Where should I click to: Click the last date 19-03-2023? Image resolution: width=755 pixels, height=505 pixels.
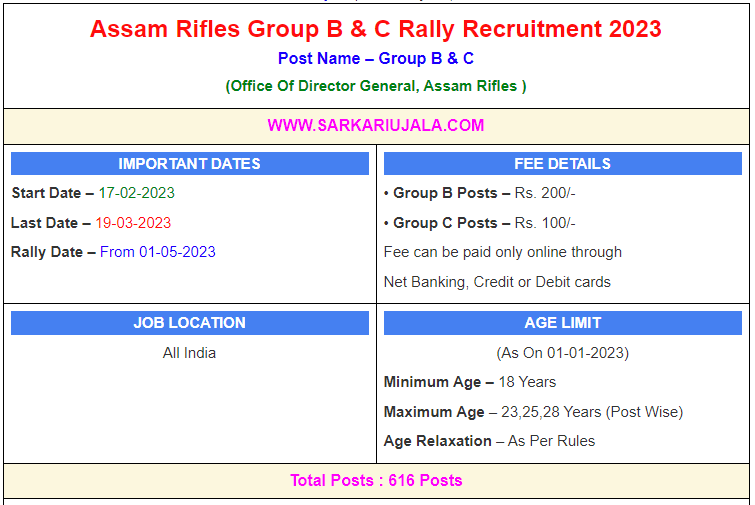tap(133, 223)
